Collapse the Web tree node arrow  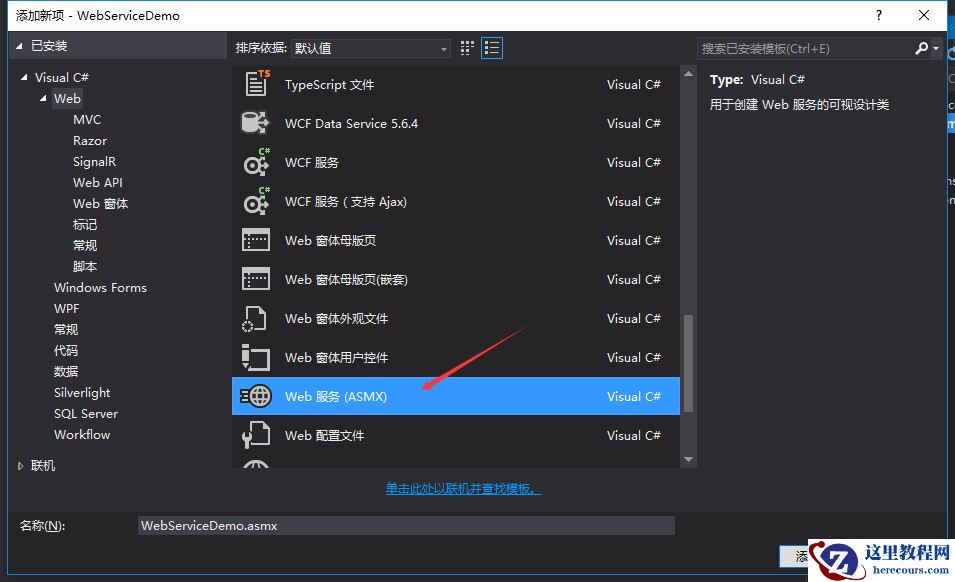[43, 99]
